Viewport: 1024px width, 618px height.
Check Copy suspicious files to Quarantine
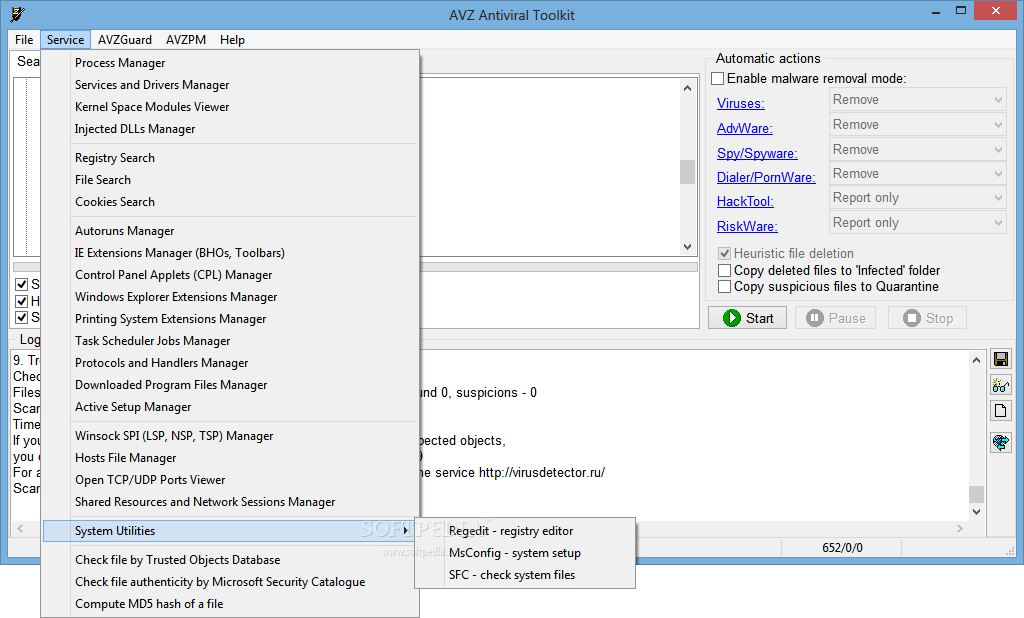click(724, 287)
